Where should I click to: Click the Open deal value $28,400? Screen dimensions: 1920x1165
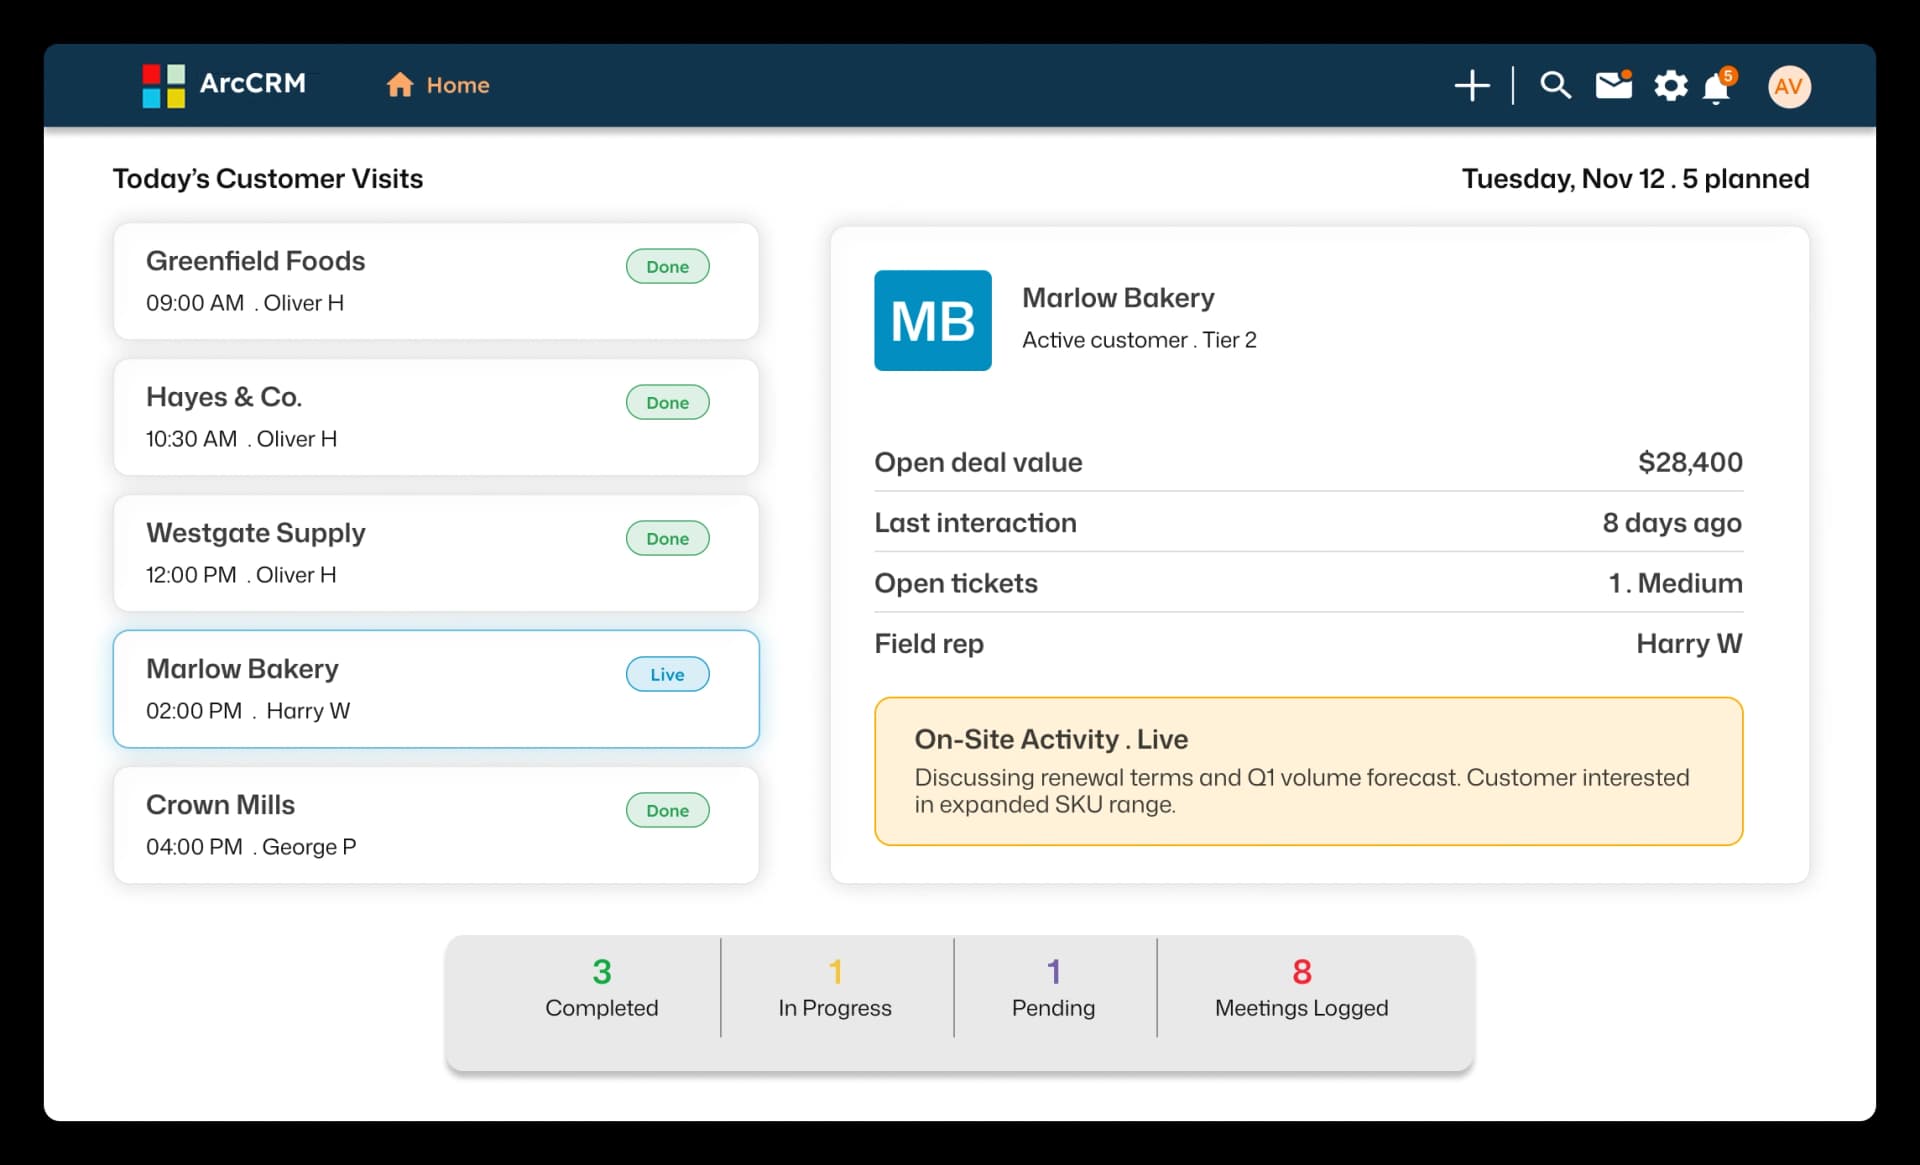coord(1690,462)
